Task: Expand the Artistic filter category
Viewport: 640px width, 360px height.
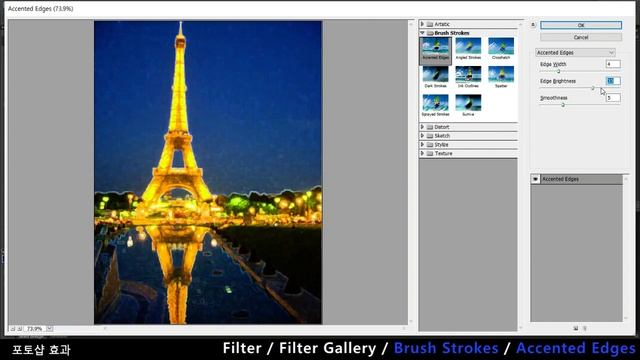Action: [x=422, y=24]
